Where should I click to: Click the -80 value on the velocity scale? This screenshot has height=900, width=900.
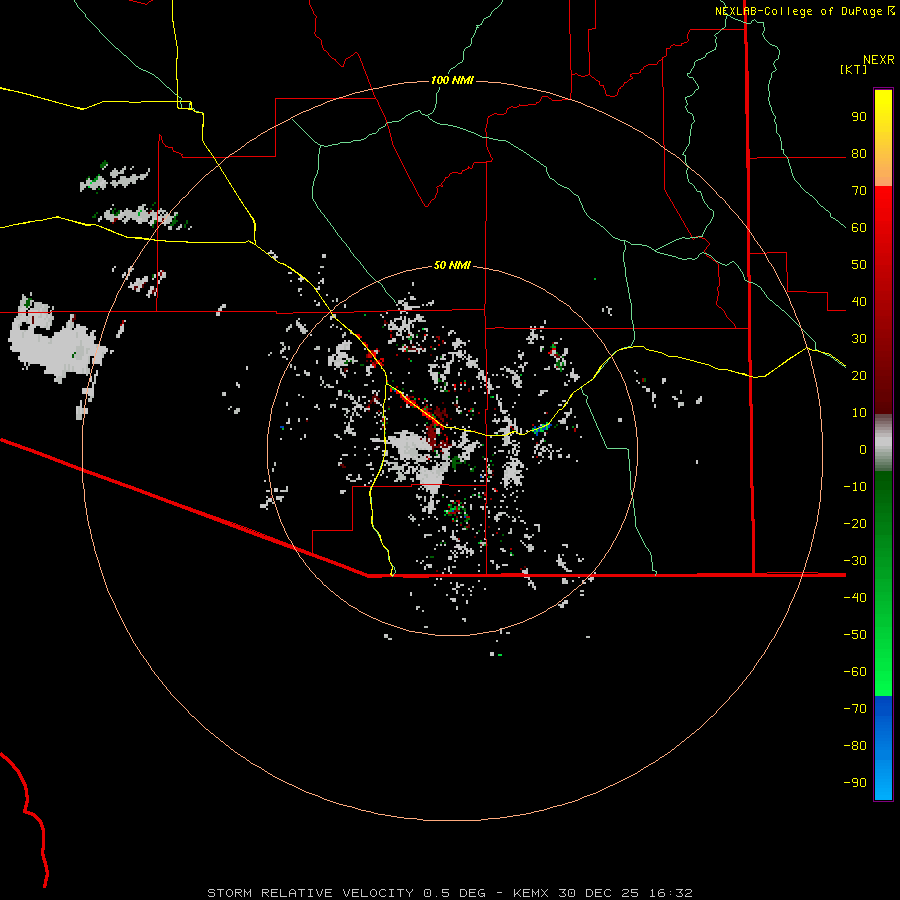tap(855, 746)
